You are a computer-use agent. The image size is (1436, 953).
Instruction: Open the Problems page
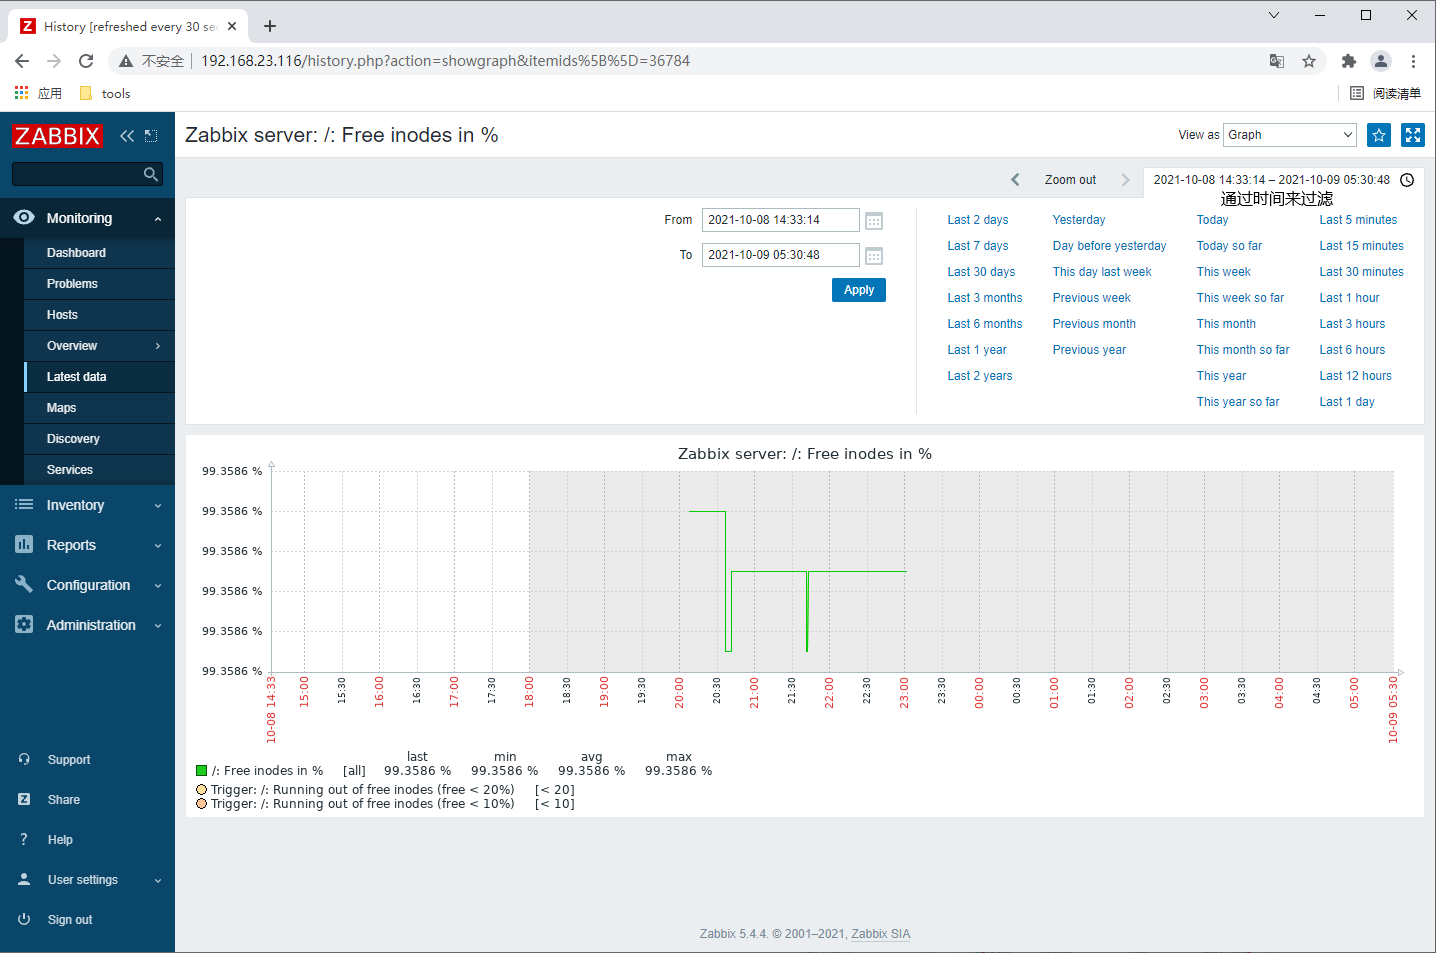pos(72,284)
